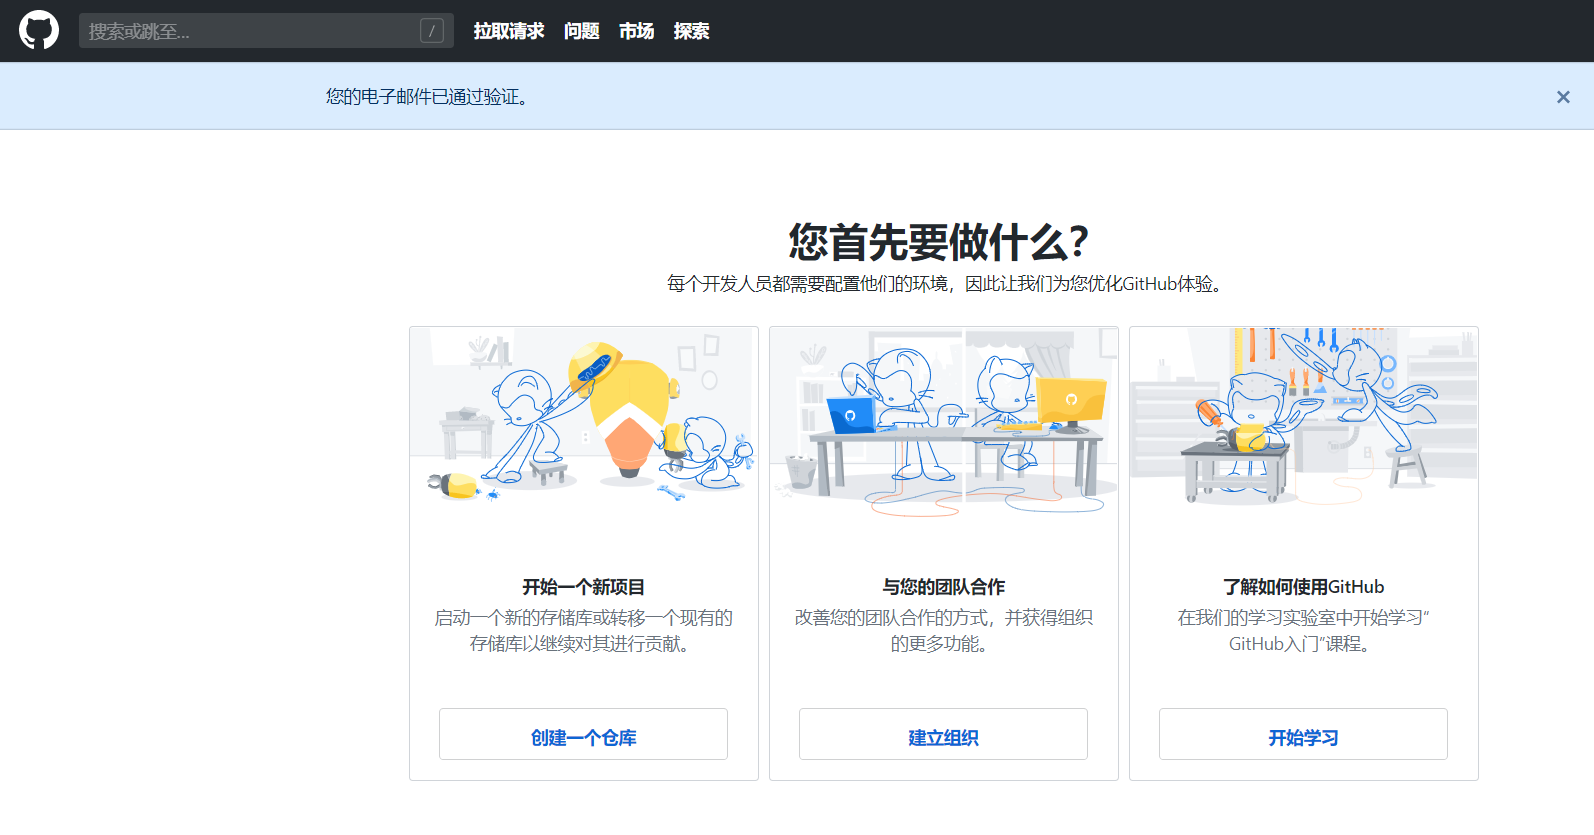Dismiss the email verified banner with X
Viewport: 1594px width, 835px height.
1563,97
